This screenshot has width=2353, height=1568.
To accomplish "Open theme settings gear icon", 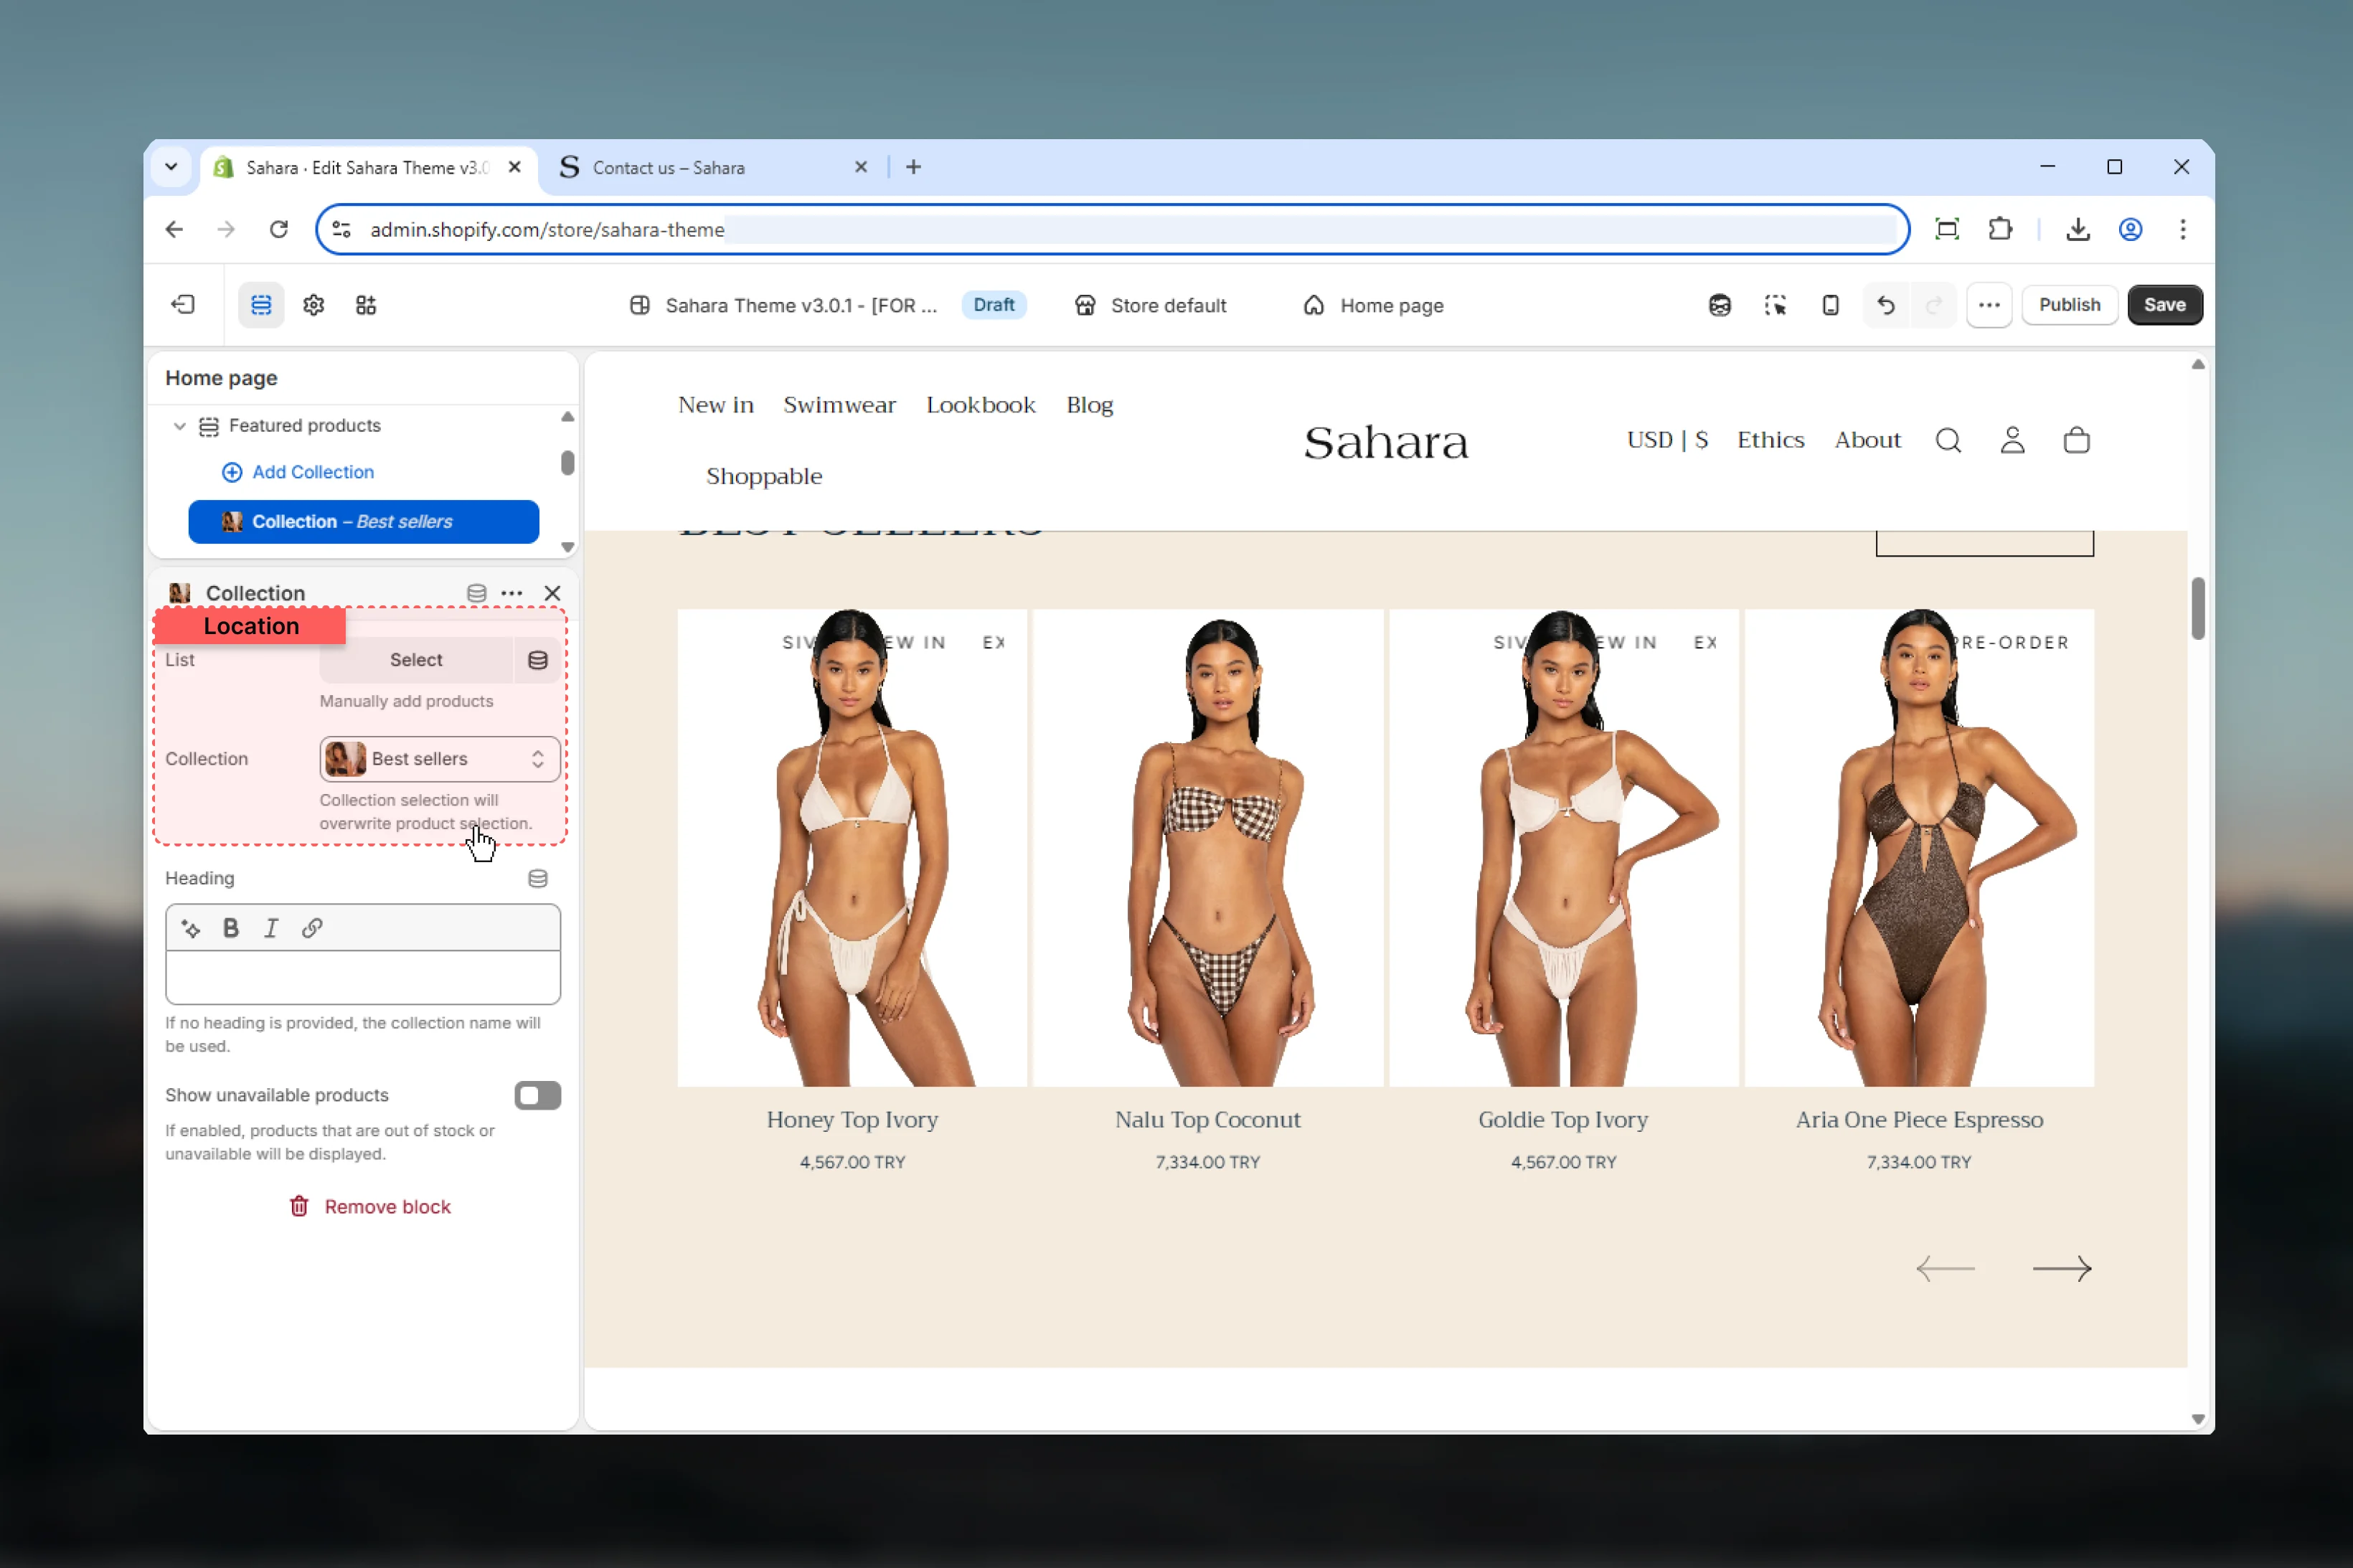I will [x=314, y=305].
